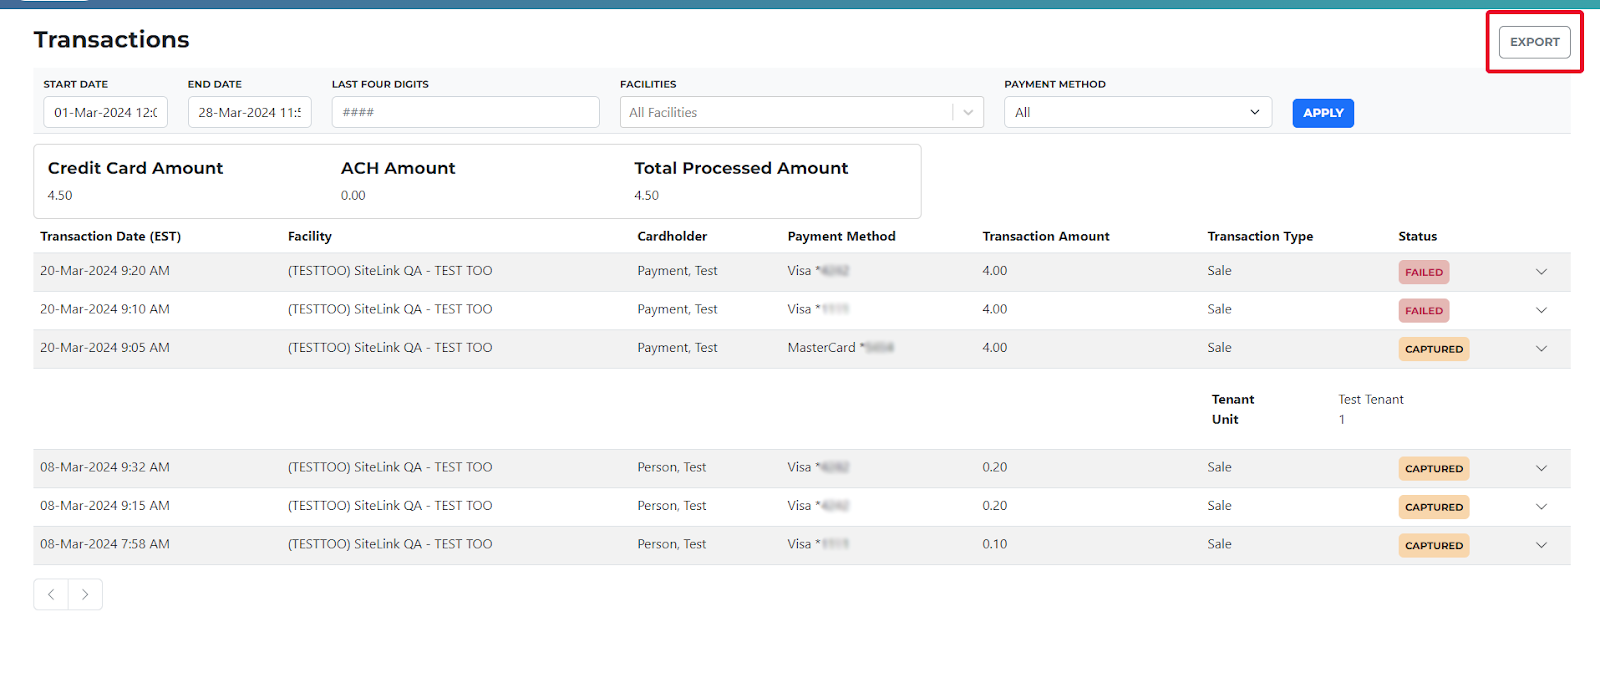The height and width of the screenshot is (673, 1600).
Task: Click the Test Tenant value
Action: [x=1371, y=399]
